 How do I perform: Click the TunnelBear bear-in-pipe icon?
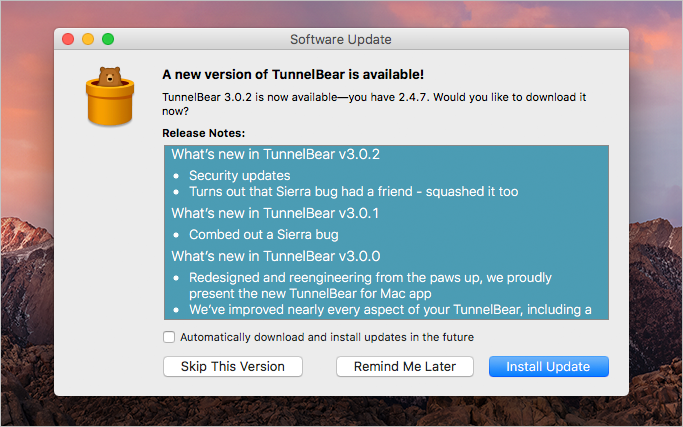click(x=110, y=96)
